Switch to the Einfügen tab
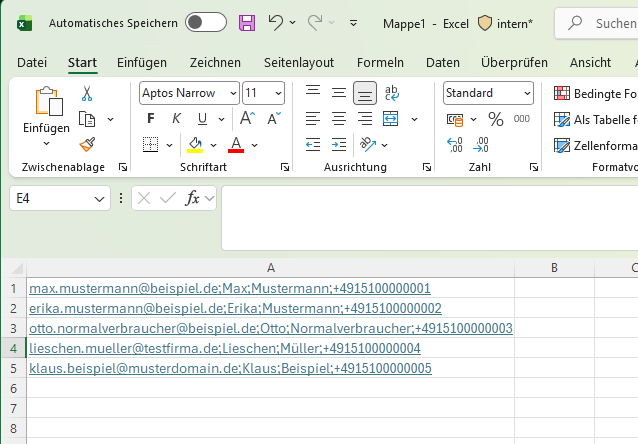Screen dimensions: 638x444 pos(142,62)
